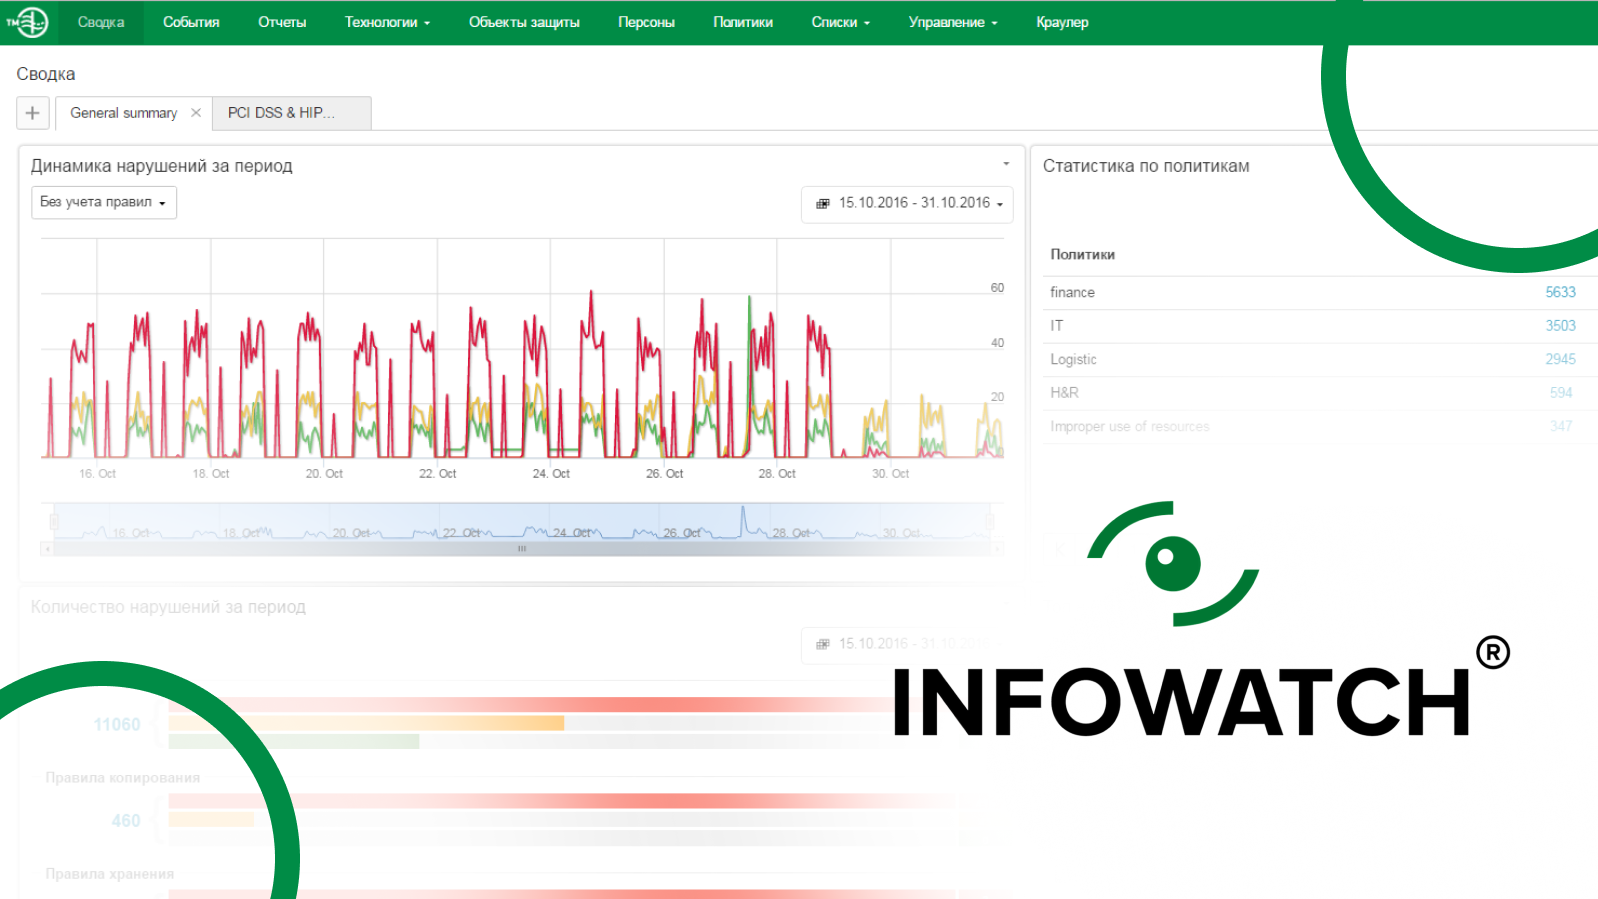Viewport: 1598px width, 899px height.
Task: Open the 15.10.2016 - 31.10.2016 date range picker
Action: tap(907, 203)
